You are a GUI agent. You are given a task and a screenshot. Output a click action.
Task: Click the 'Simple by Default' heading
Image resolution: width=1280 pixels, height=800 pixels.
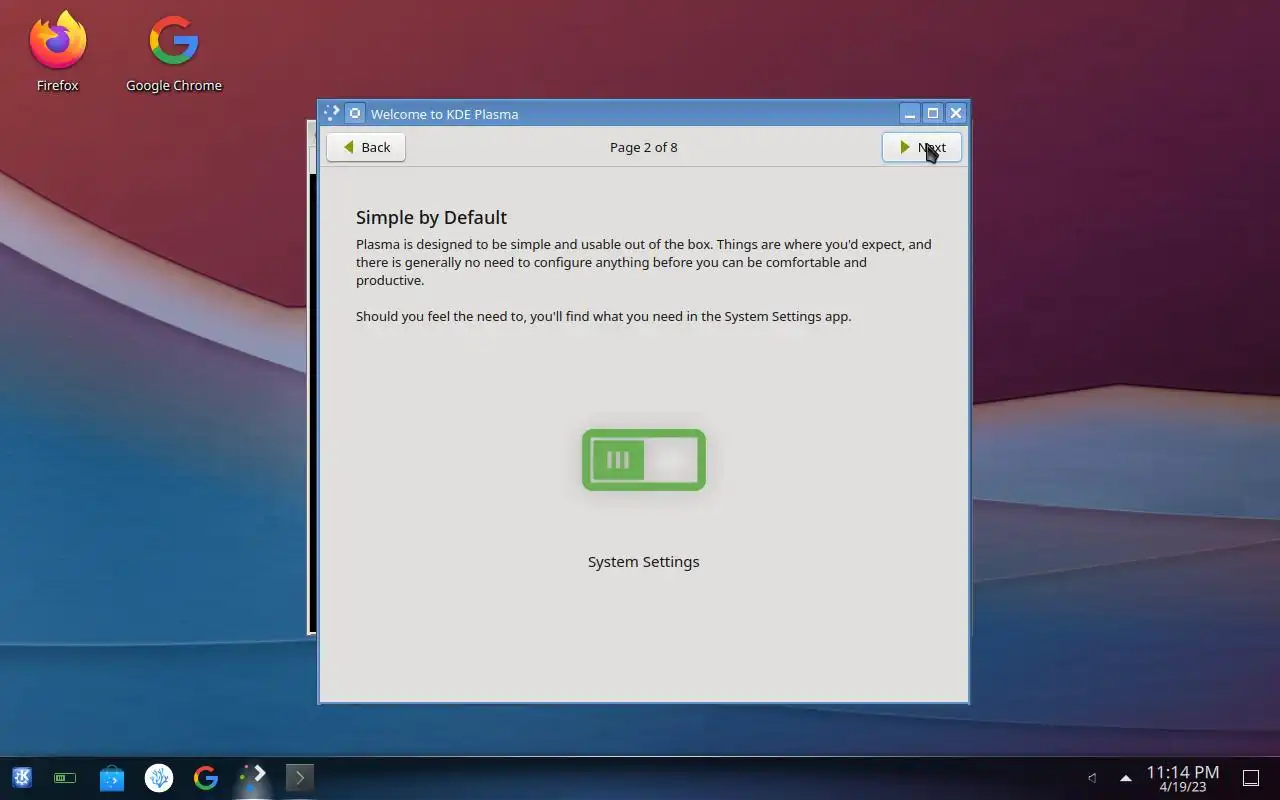coord(431,217)
